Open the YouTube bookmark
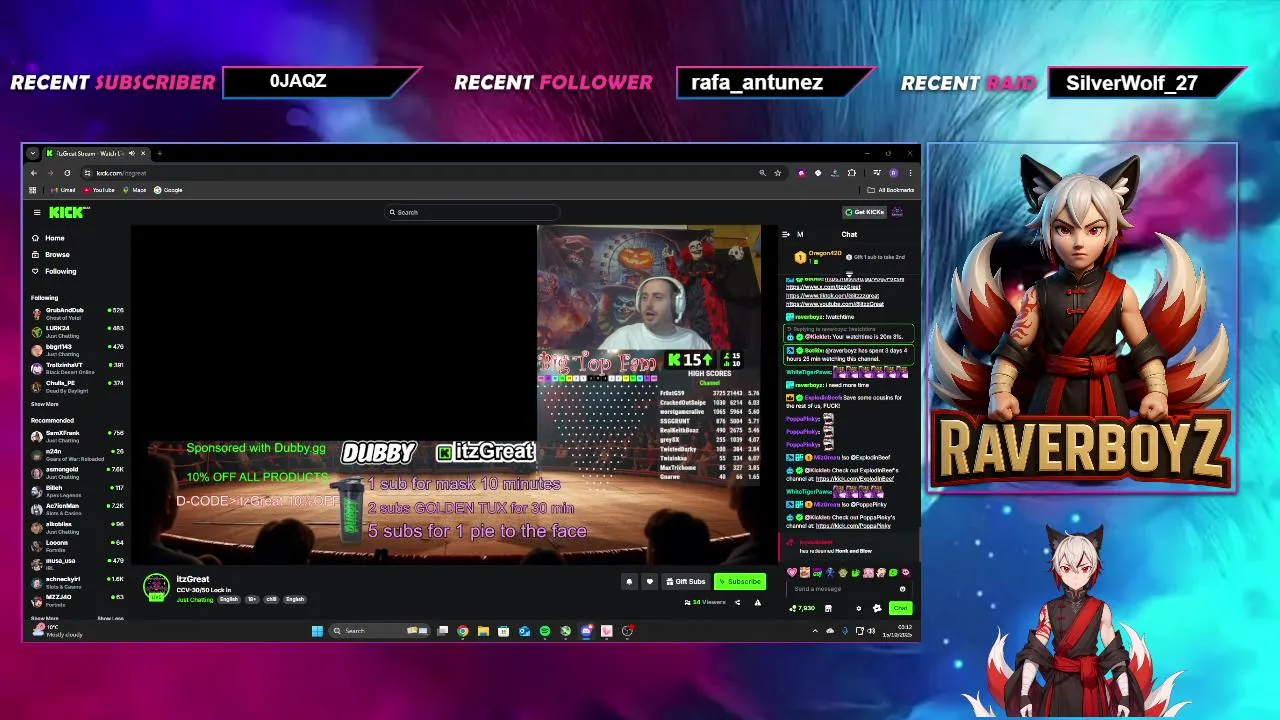 click(x=99, y=190)
